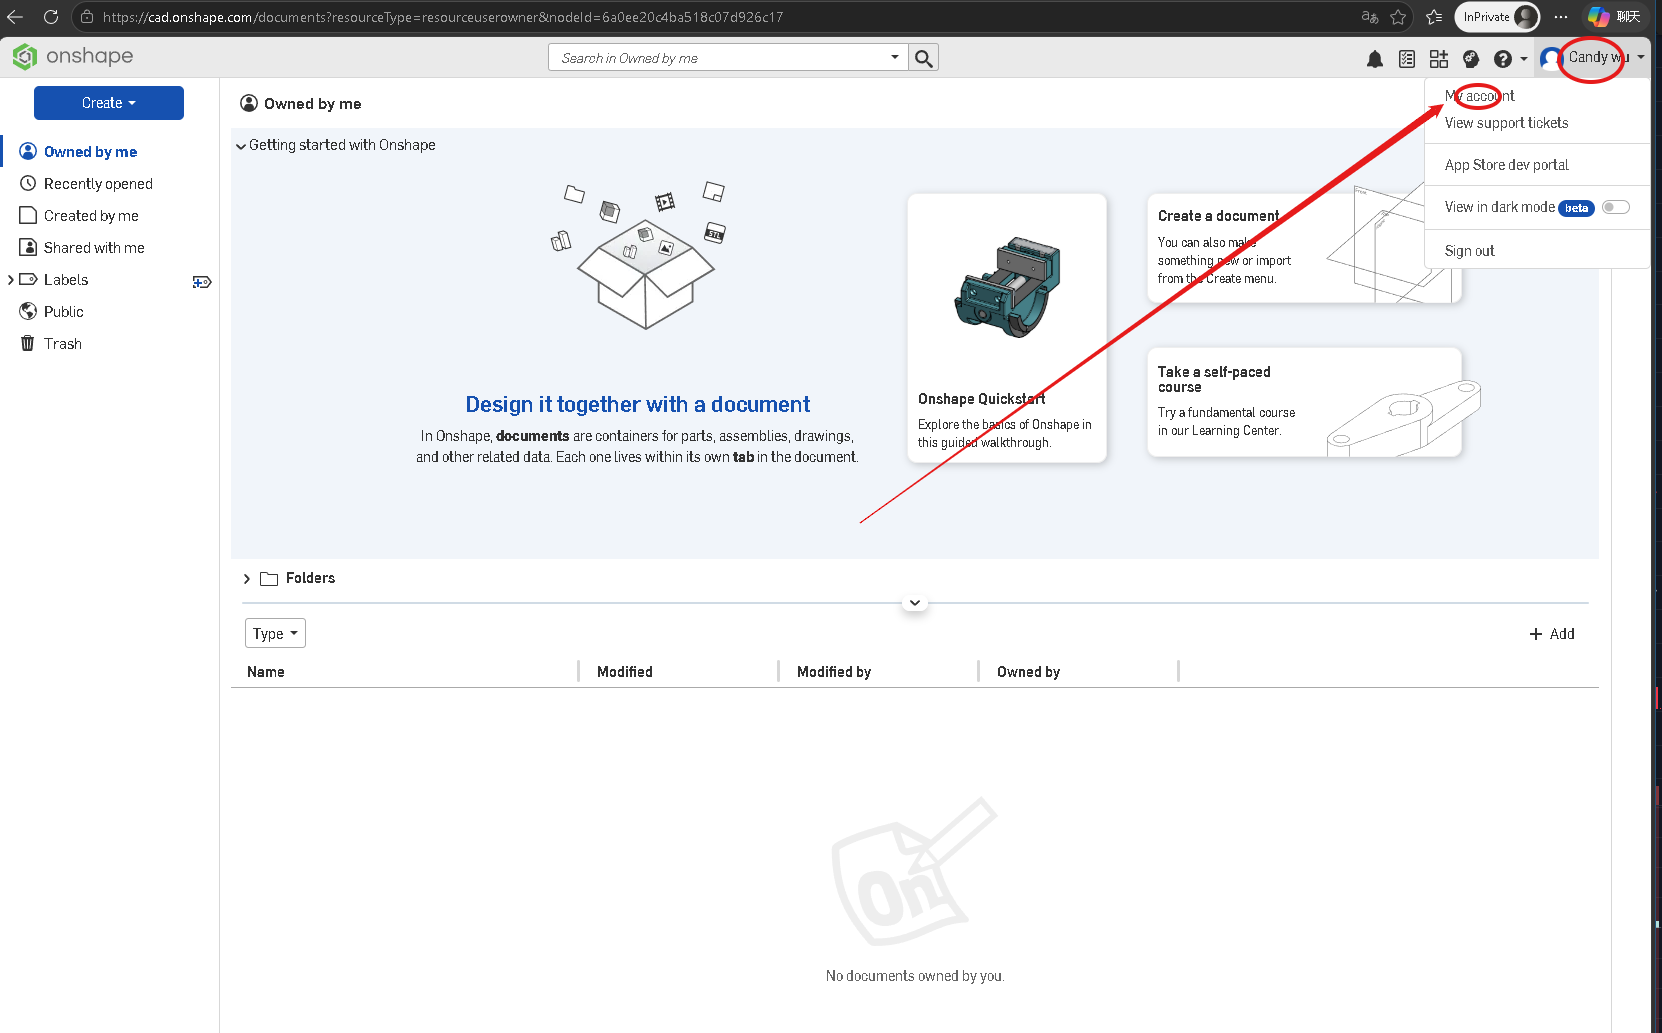Choose Sign out from the user menu
This screenshot has height=1033, width=1662.
pos(1470,251)
